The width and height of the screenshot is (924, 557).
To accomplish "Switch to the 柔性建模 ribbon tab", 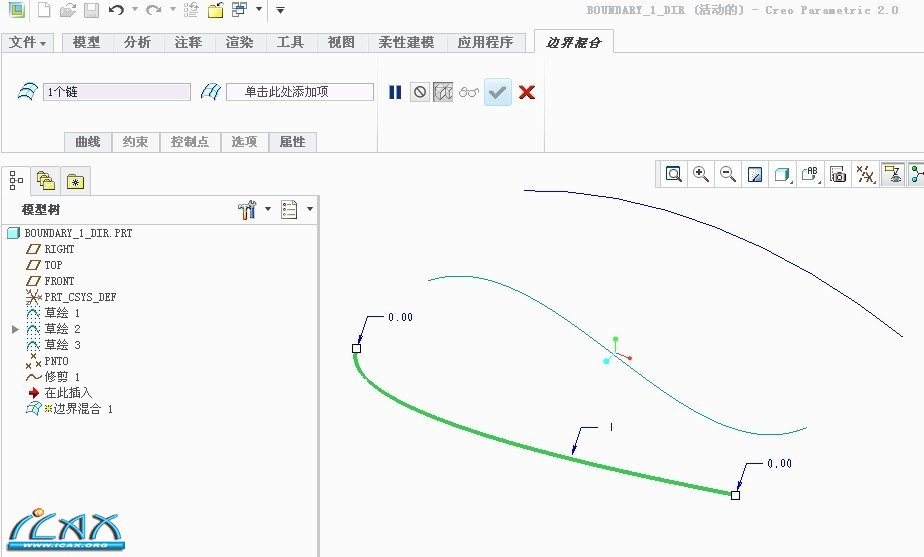I will [407, 42].
